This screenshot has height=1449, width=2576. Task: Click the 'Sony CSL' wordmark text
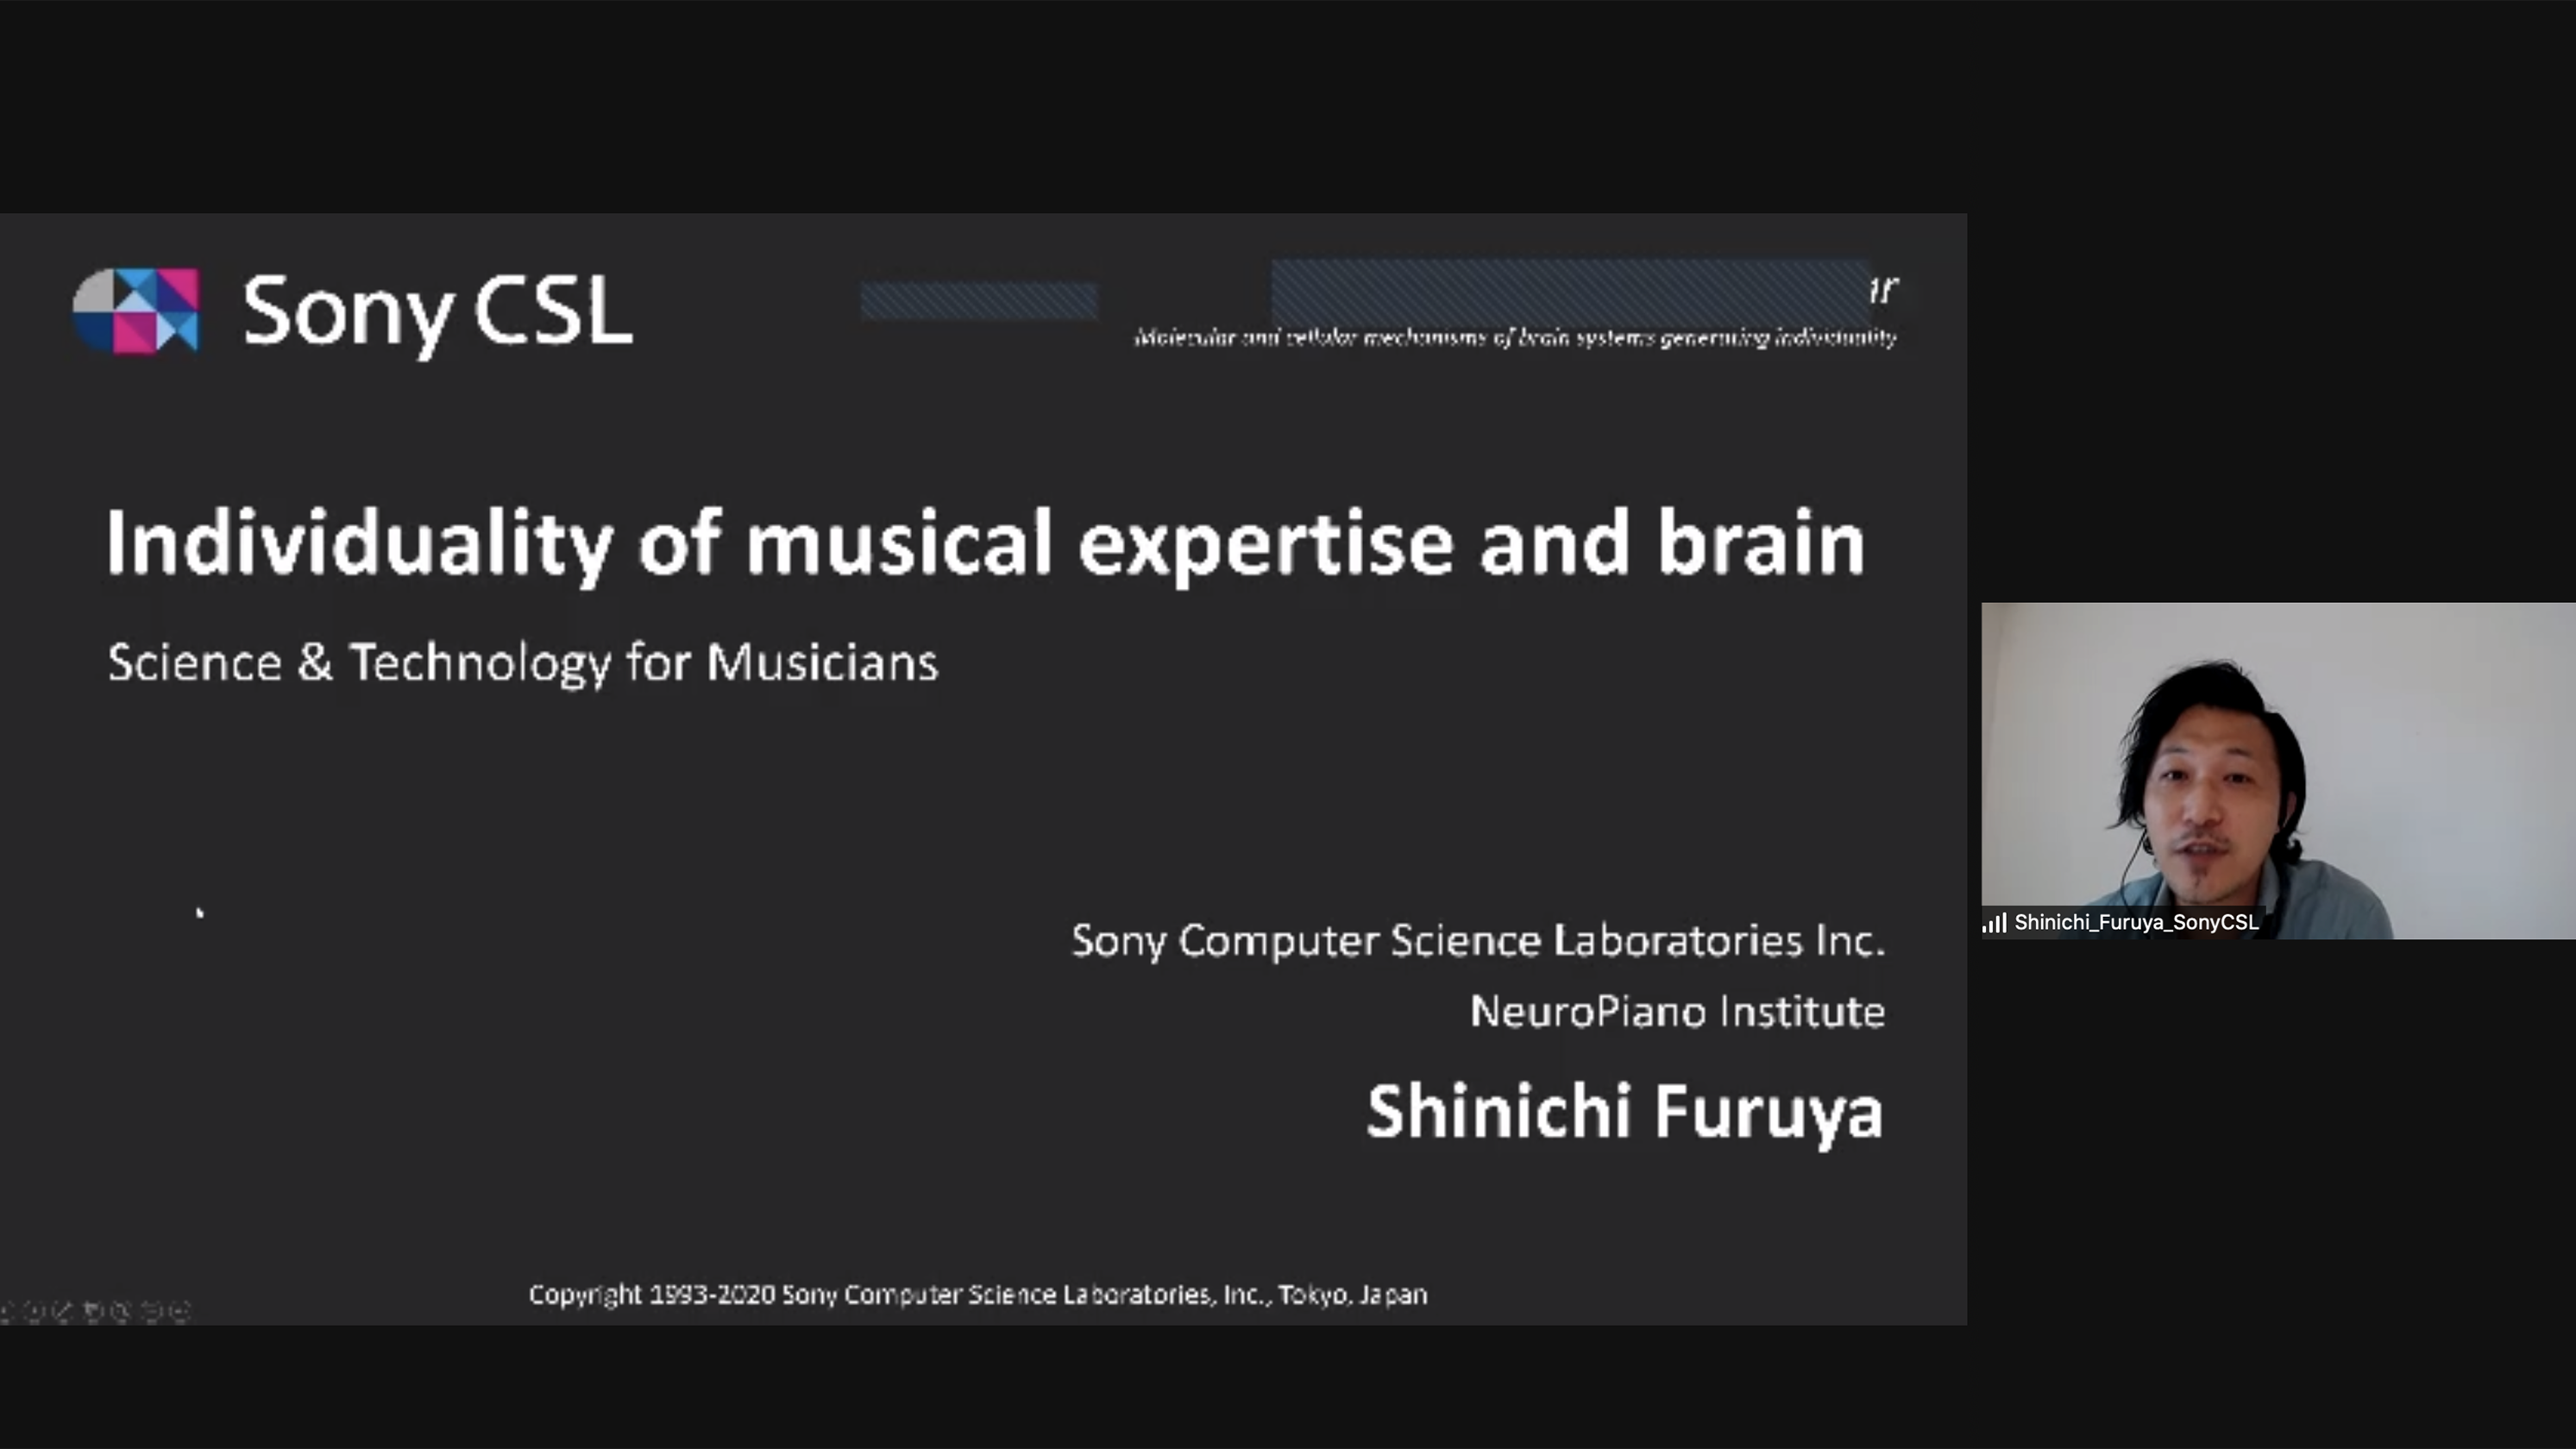click(437, 313)
